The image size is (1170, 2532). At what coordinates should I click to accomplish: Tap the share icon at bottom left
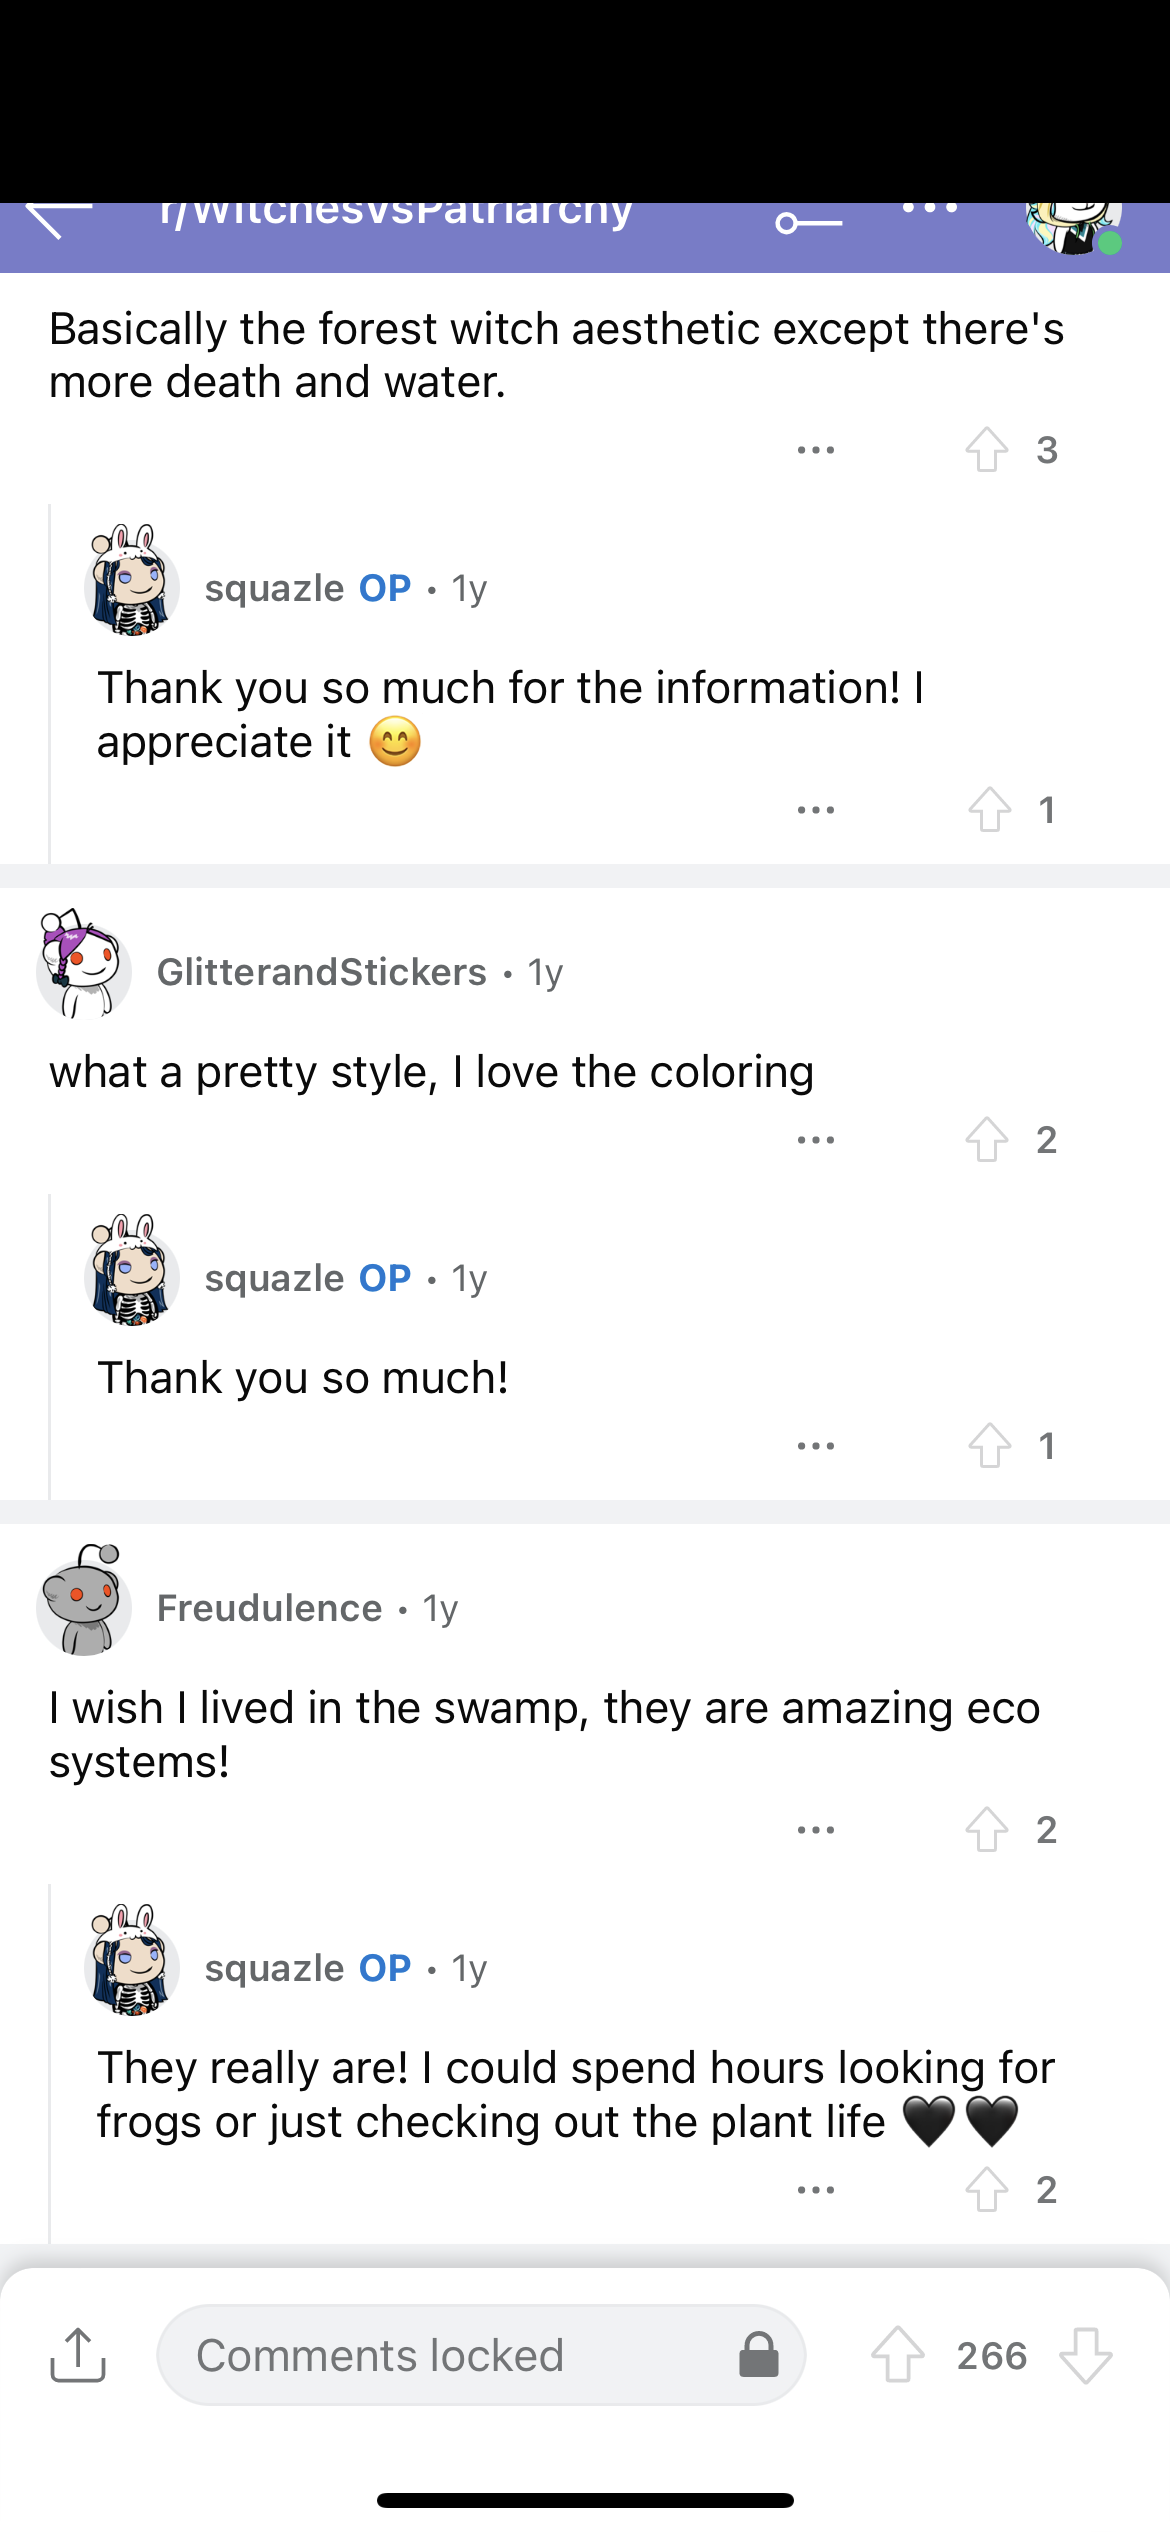tap(78, 2355)
